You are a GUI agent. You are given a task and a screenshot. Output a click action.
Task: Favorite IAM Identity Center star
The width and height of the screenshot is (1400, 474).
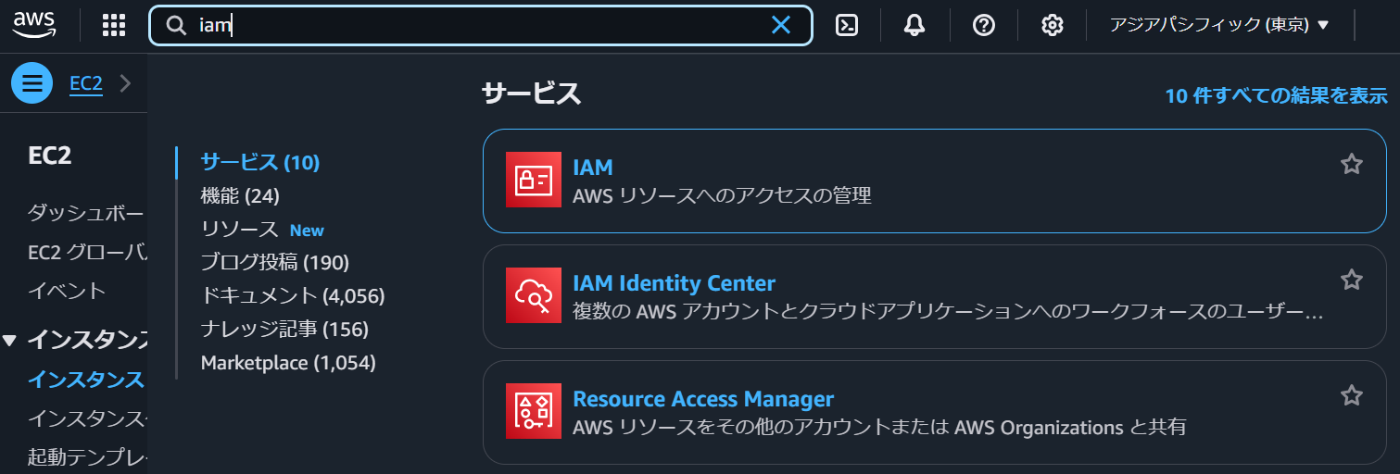pos(1351,280)
